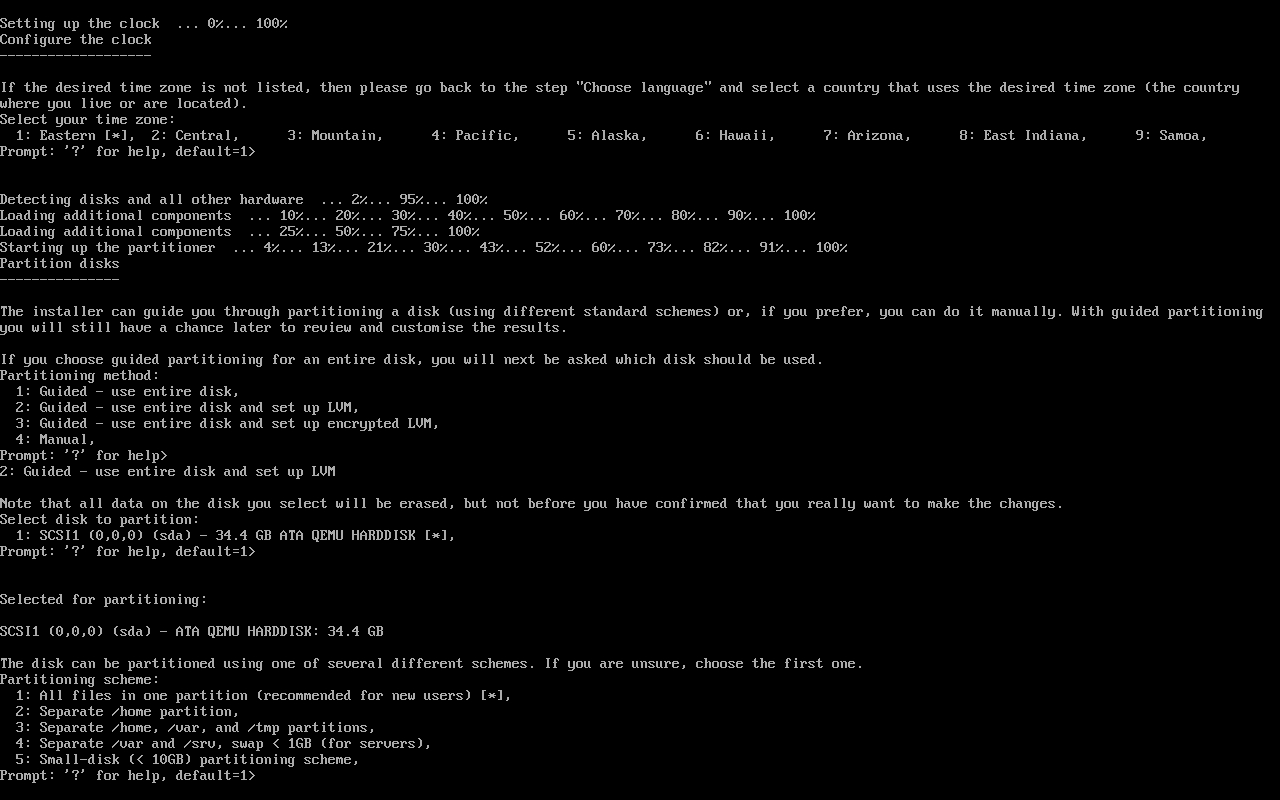Choose the SCSI1 sda QEMU HARDDISK entry
The height and width of the screenshot is (800, 1280).
235,536
